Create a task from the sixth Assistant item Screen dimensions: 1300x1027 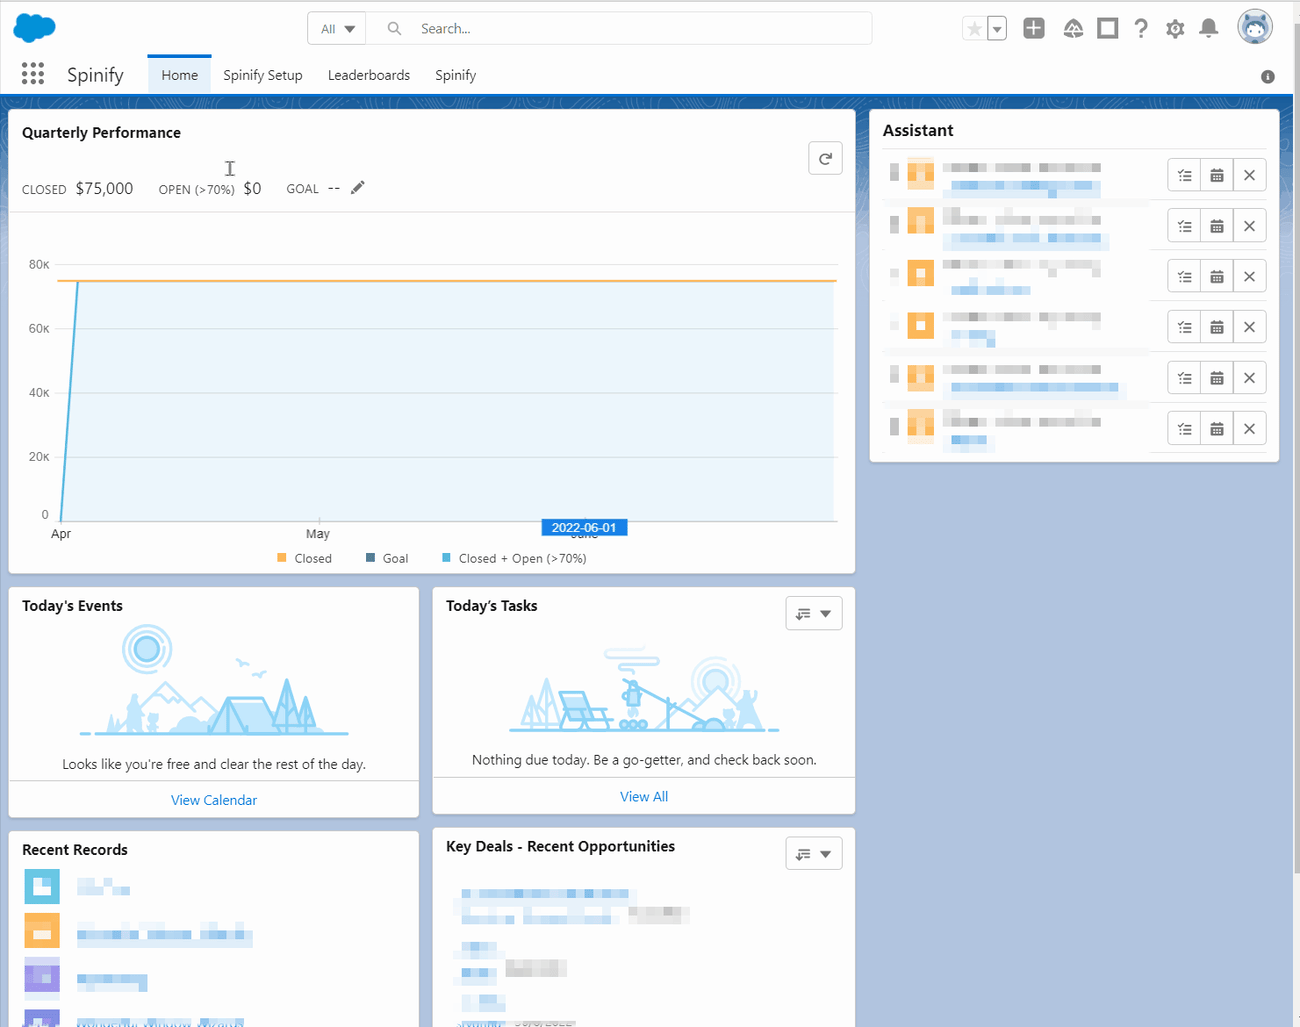(1184, 428)
